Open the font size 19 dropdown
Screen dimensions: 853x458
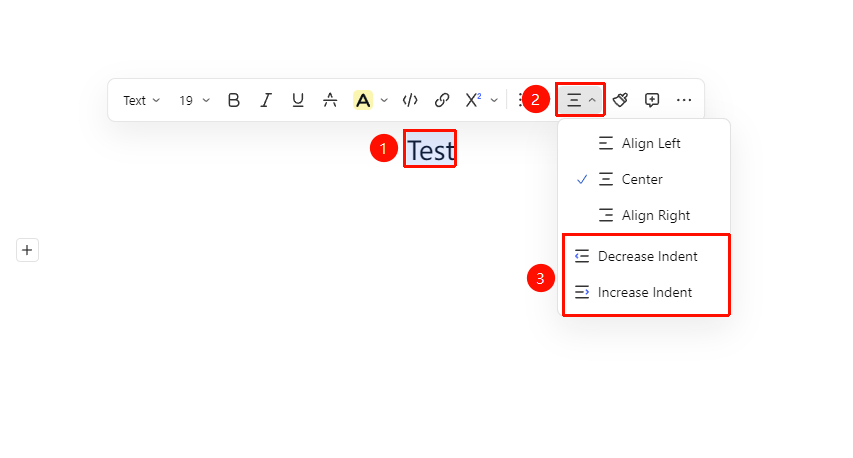194,100
